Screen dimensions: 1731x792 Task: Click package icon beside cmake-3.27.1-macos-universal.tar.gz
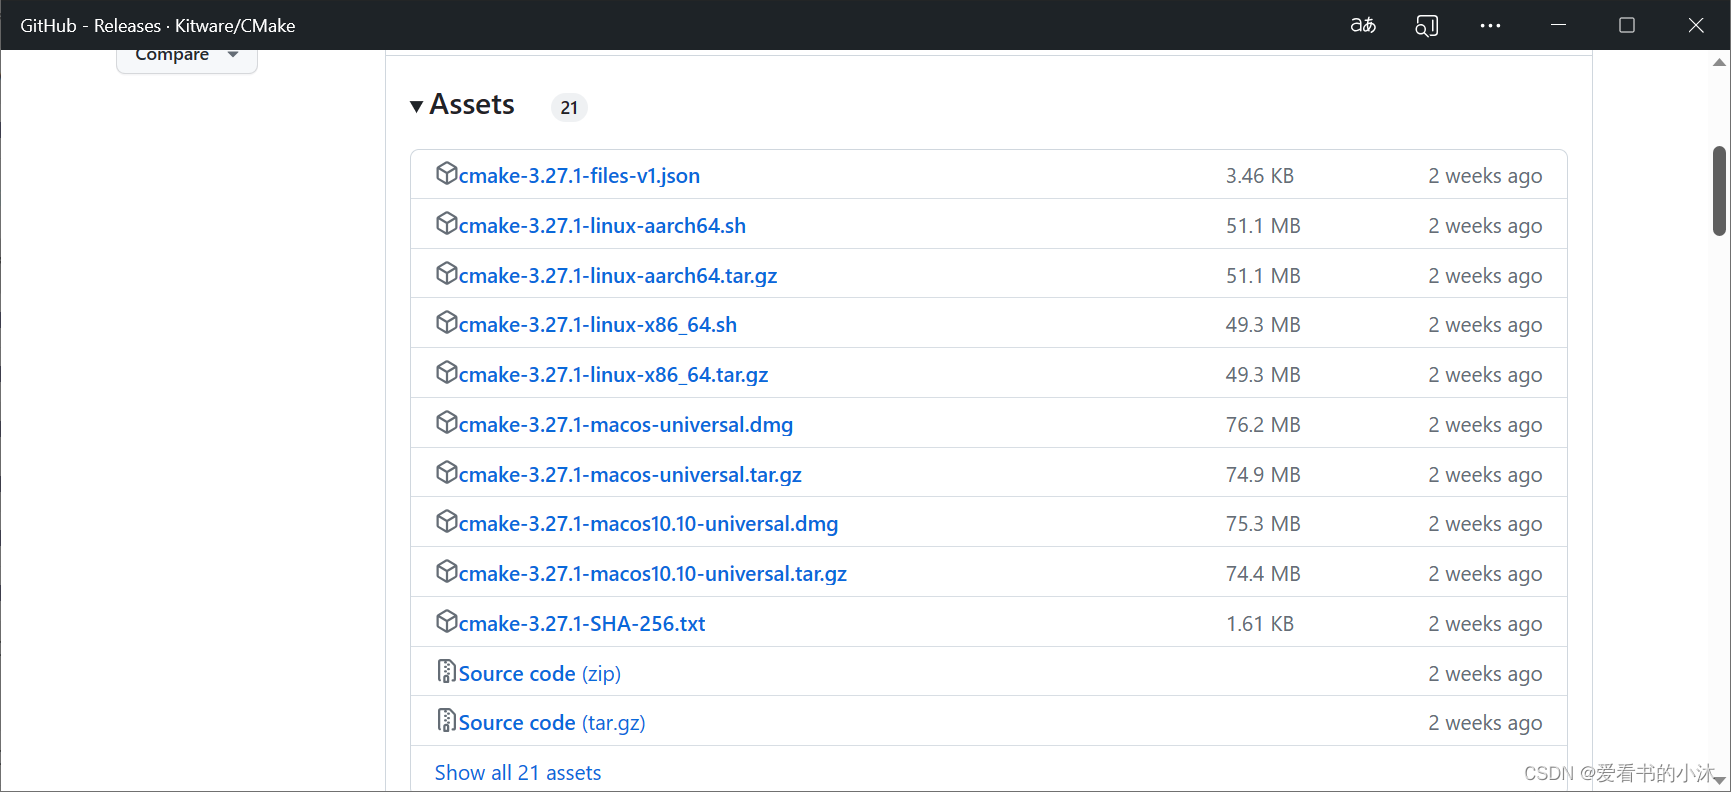point(447,472)
